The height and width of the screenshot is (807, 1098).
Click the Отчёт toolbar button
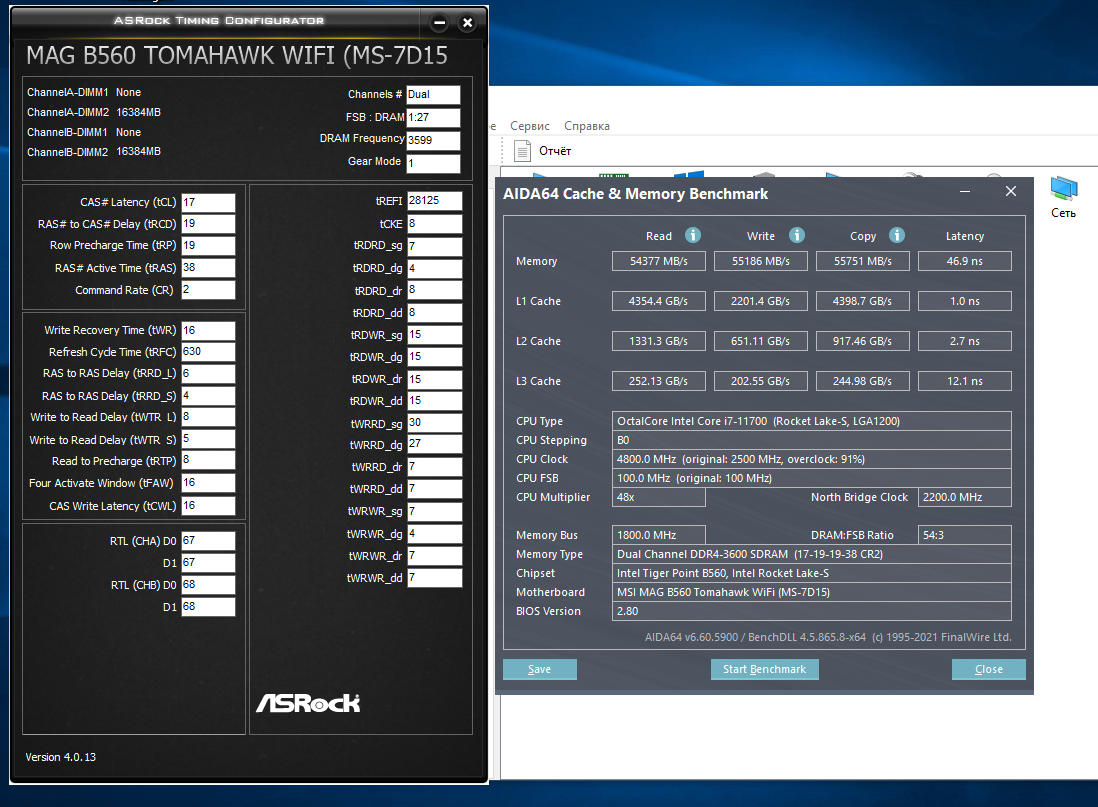pos(543,151)
